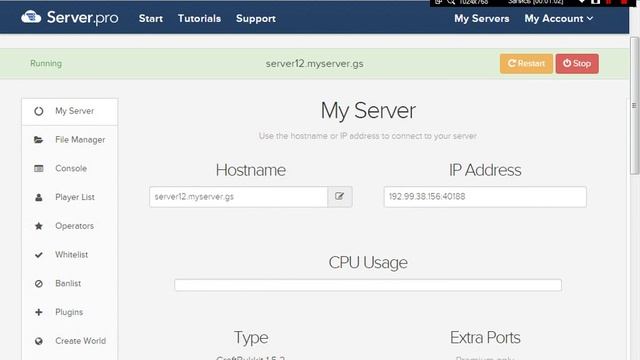Select the Plugins plus icon
The height and width of the screenshot is (360, 640).
pyautogui.click(x=39, y=312)
